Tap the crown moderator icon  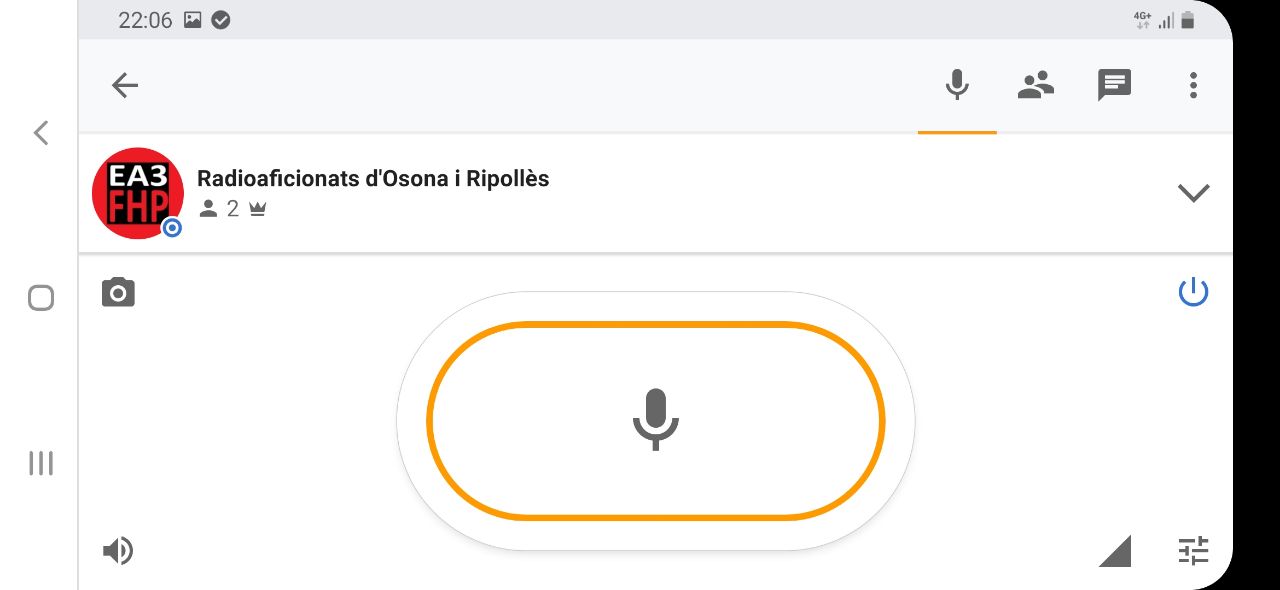point(258,209)
